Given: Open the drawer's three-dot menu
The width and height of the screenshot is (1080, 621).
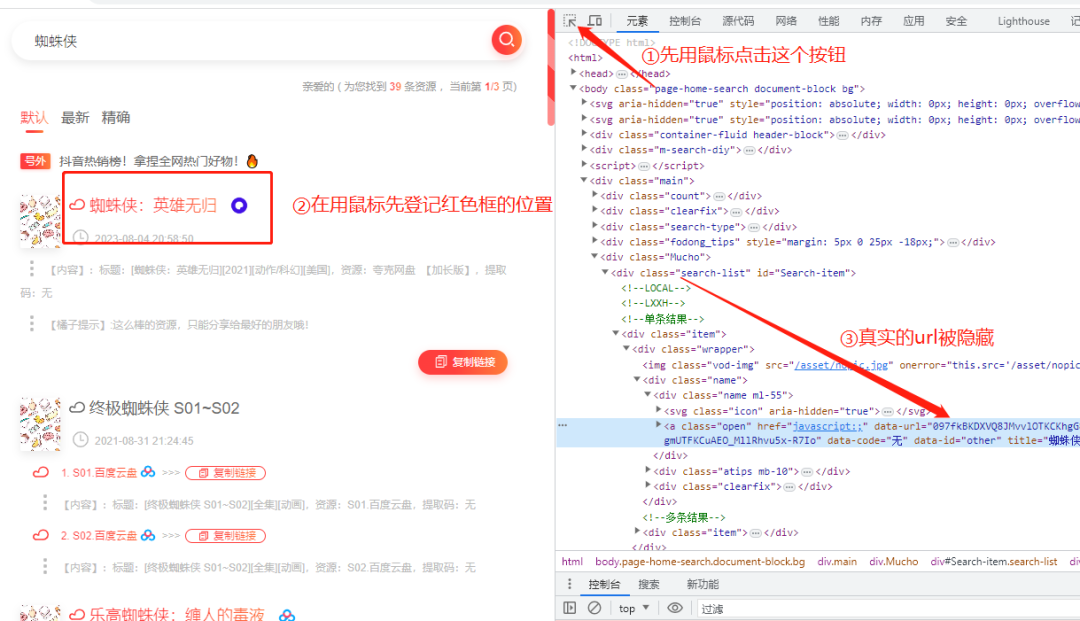Looking at the screenshot, I should (569, 585).
